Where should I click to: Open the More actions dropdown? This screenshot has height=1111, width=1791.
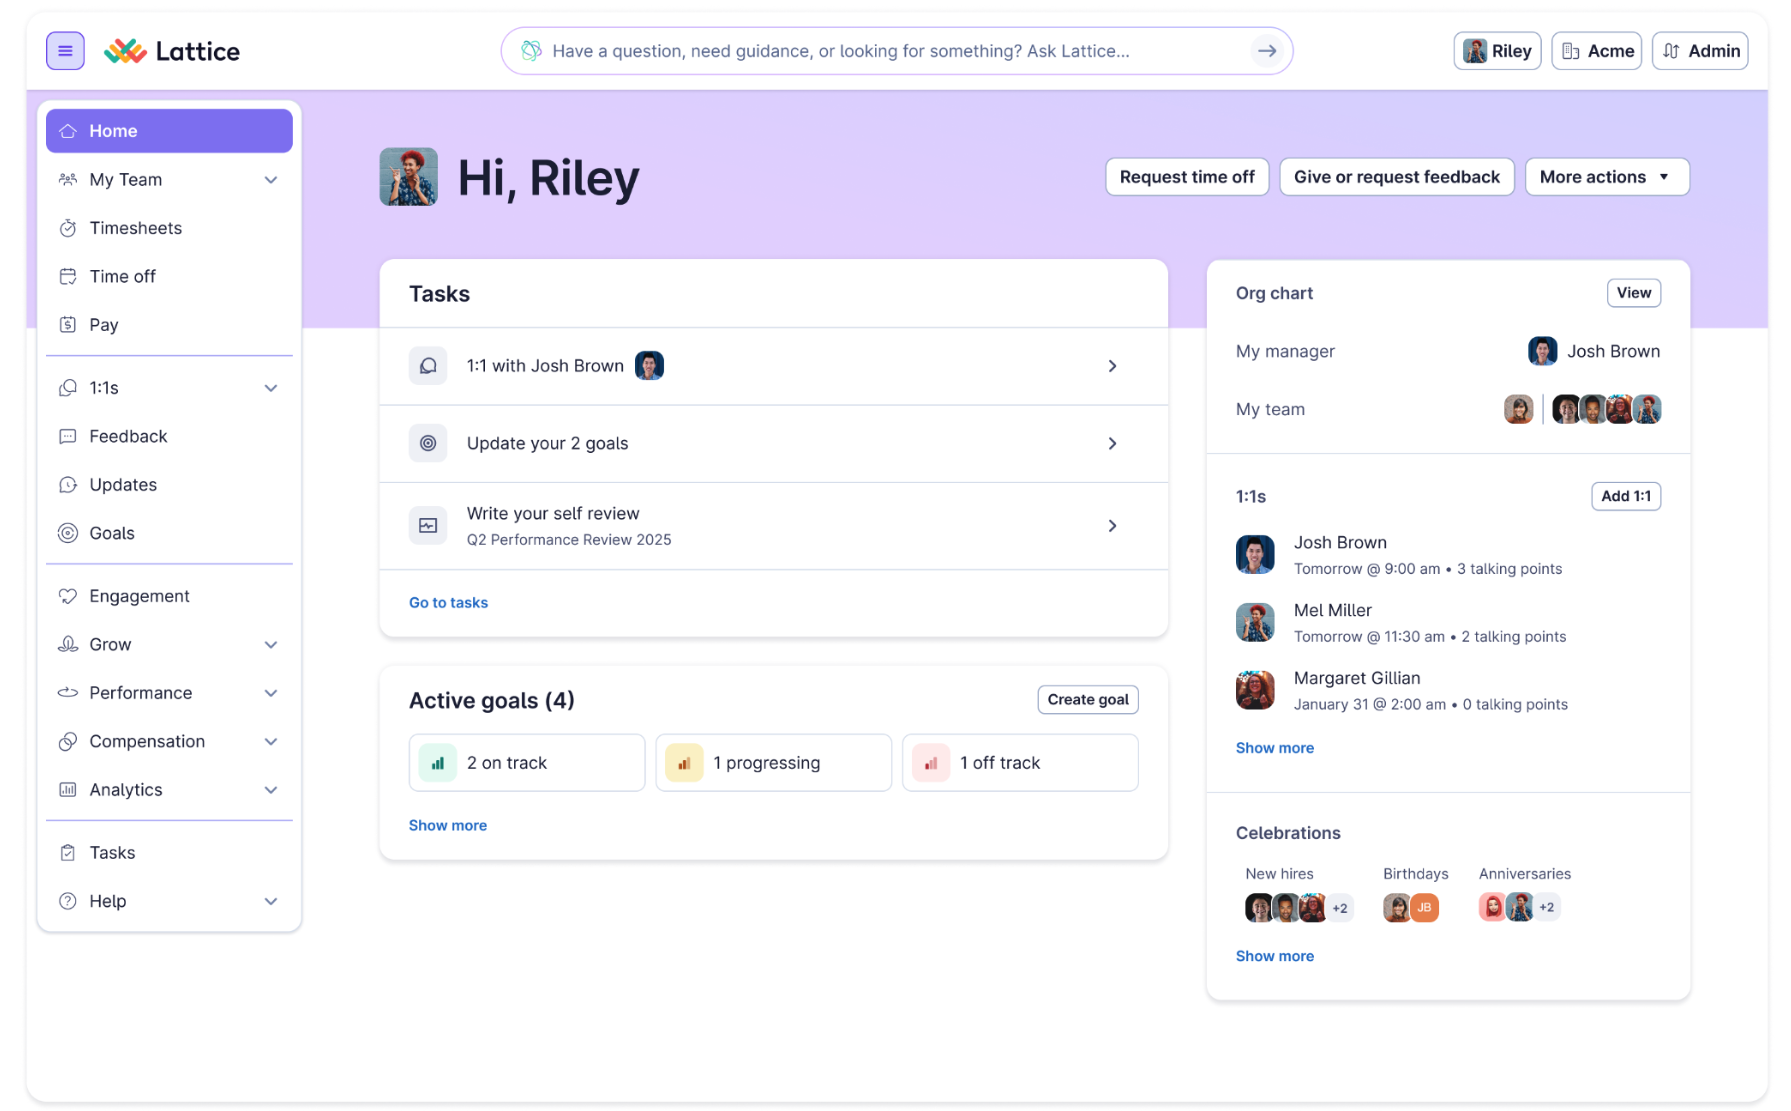[1607, 177]
